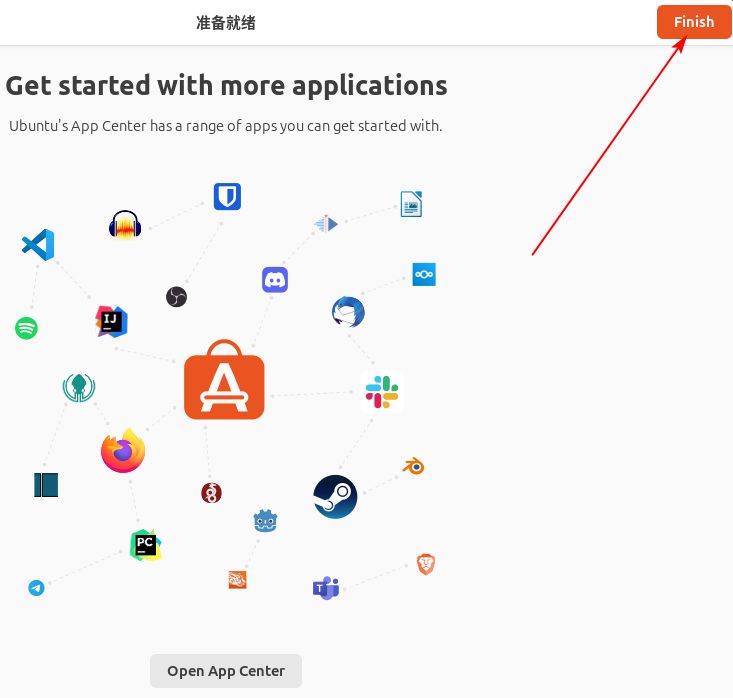Click the Discord icon
This screenshot has height=698, width=733.
(275, 280)
